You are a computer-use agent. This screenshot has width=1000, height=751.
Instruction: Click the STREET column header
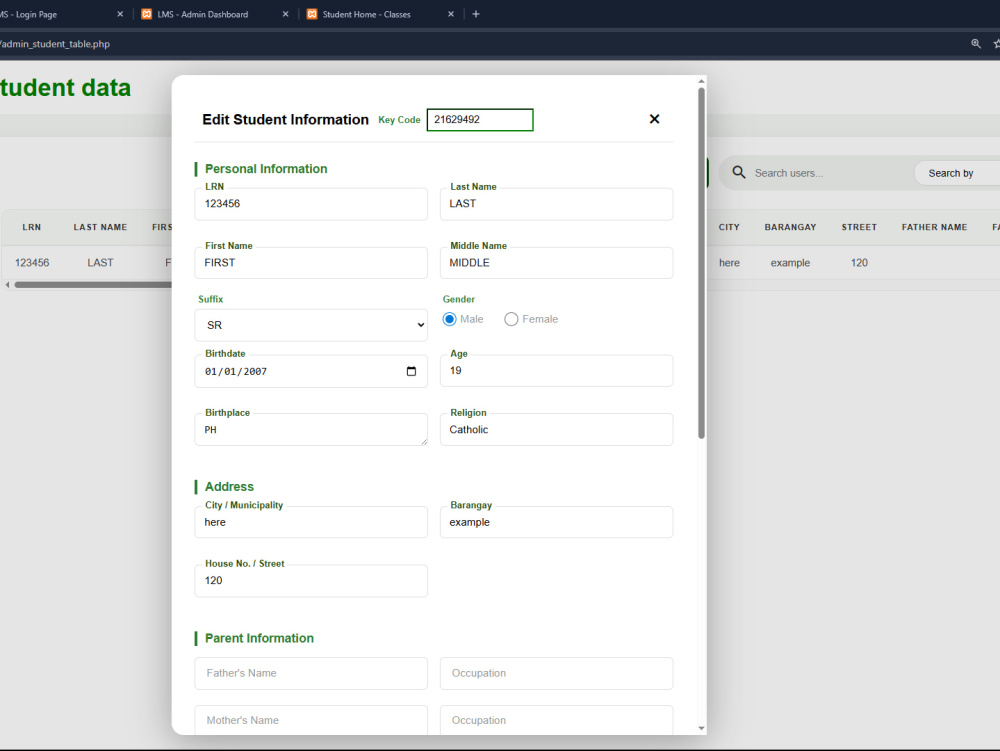859,227
